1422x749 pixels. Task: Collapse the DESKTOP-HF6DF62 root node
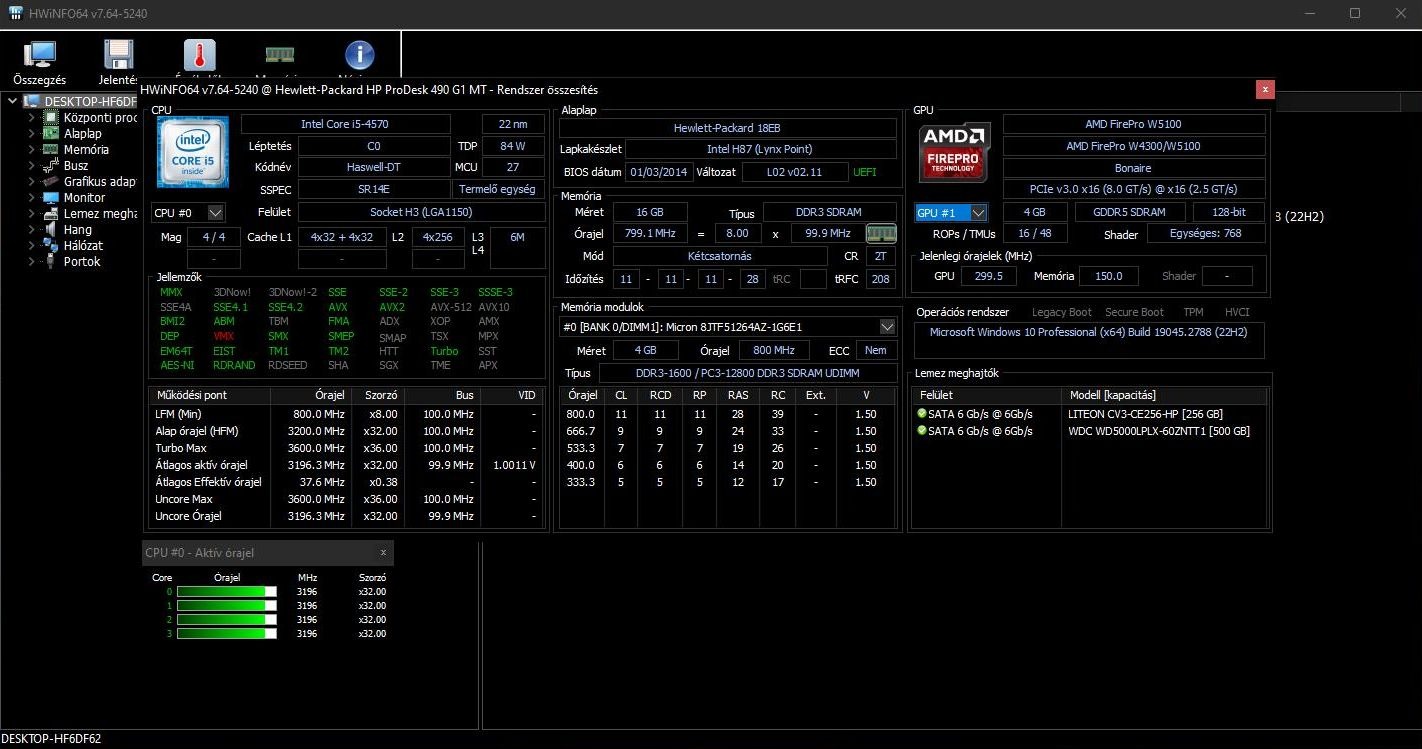(12, 101)
